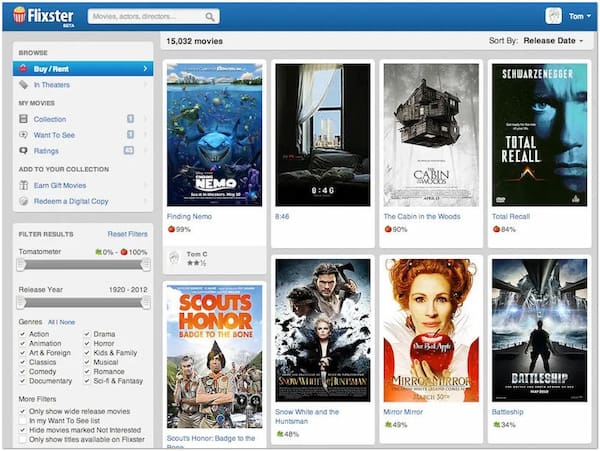600x451 pixels.
Task: Toggle Sci-fi & Fantasy checkbox
Action: coord(87,381)
